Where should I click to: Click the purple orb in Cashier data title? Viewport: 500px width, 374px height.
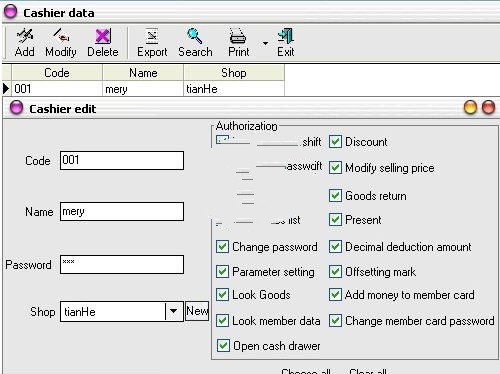coord(10,12)
